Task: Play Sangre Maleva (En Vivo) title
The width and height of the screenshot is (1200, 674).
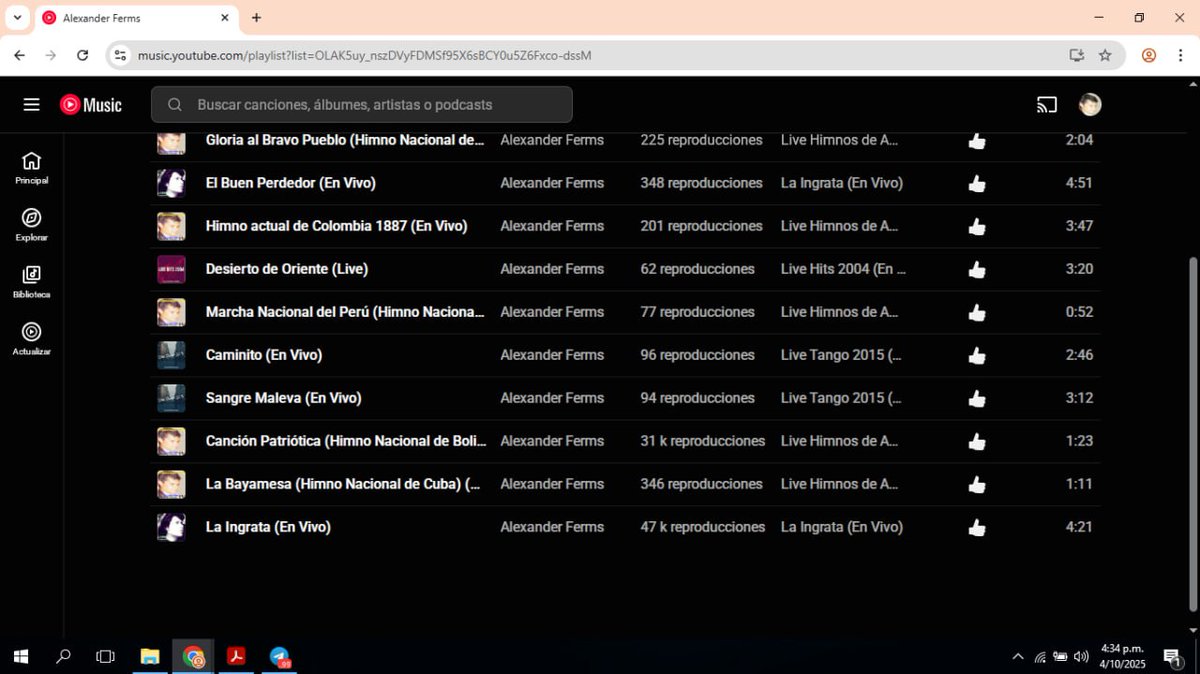Action: pos(283,398)
